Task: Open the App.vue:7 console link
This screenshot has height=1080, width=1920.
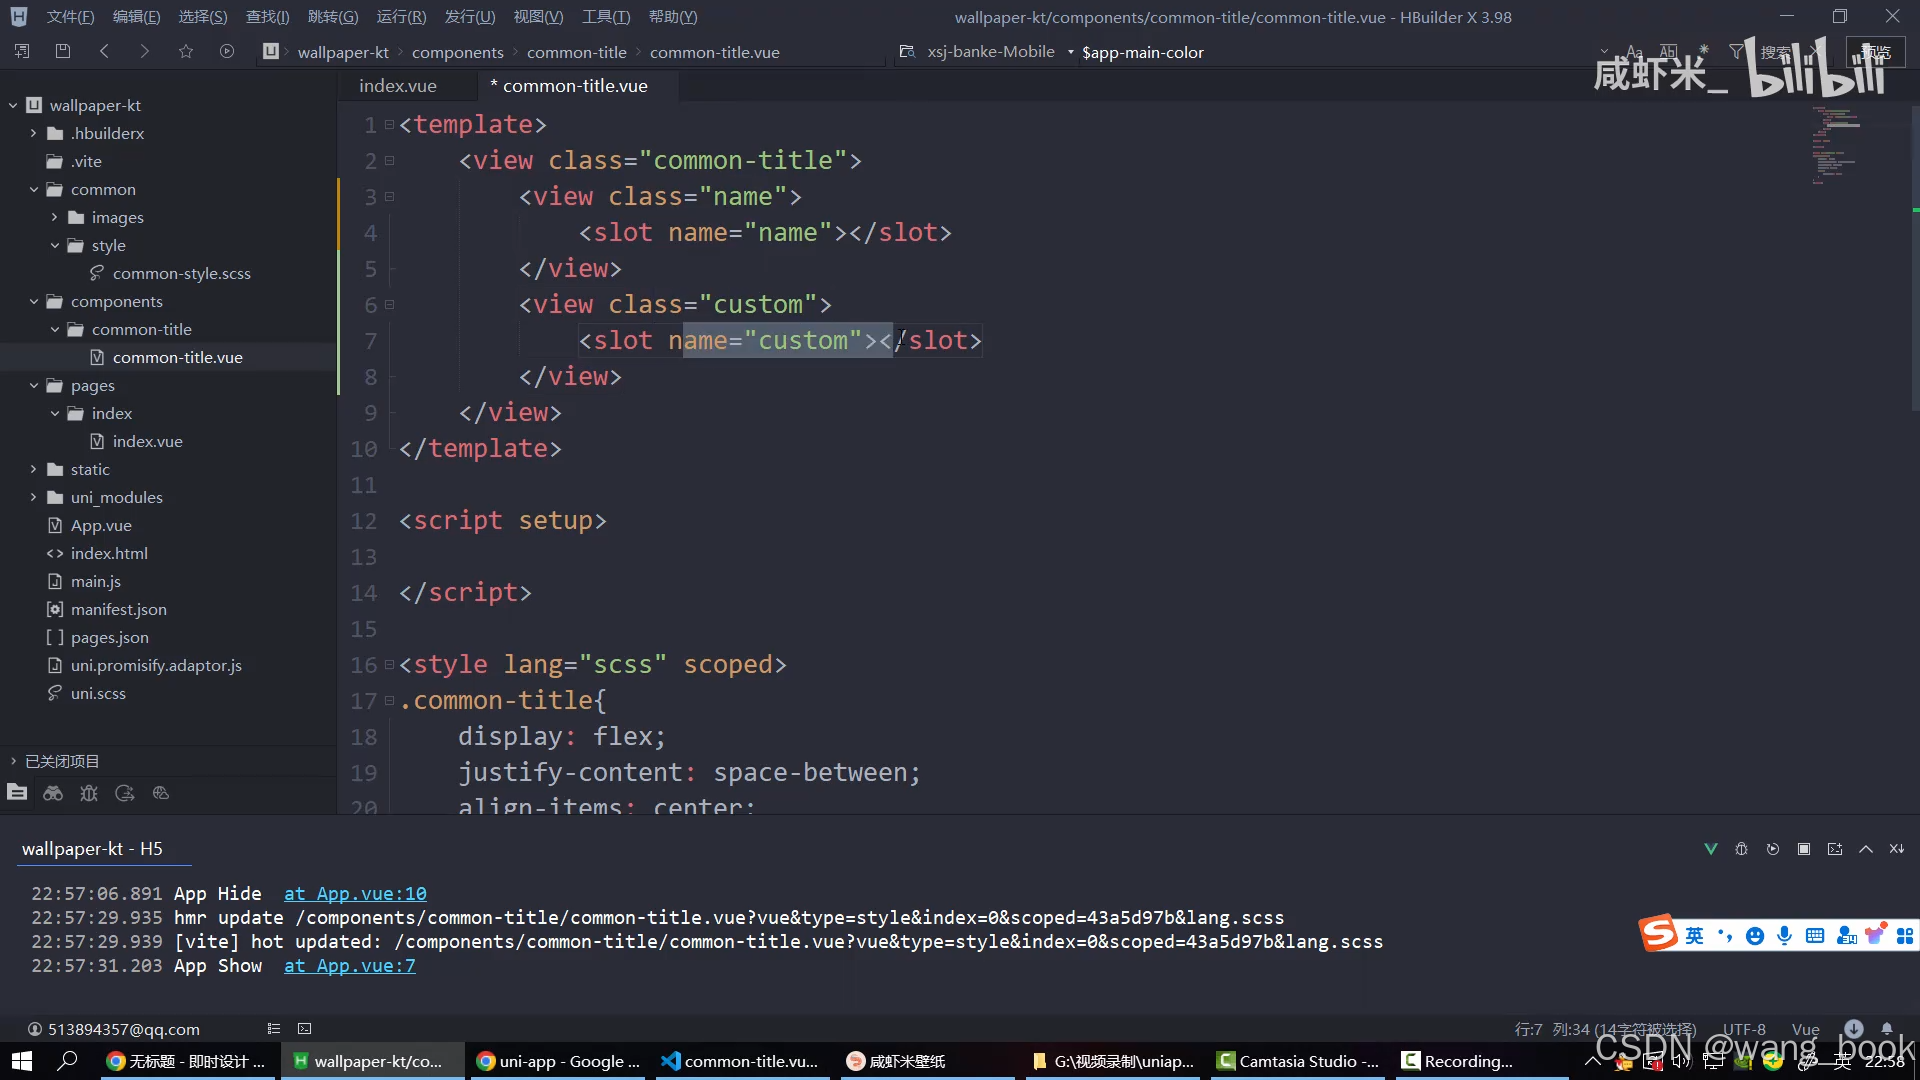Action: tap(350, 966)
